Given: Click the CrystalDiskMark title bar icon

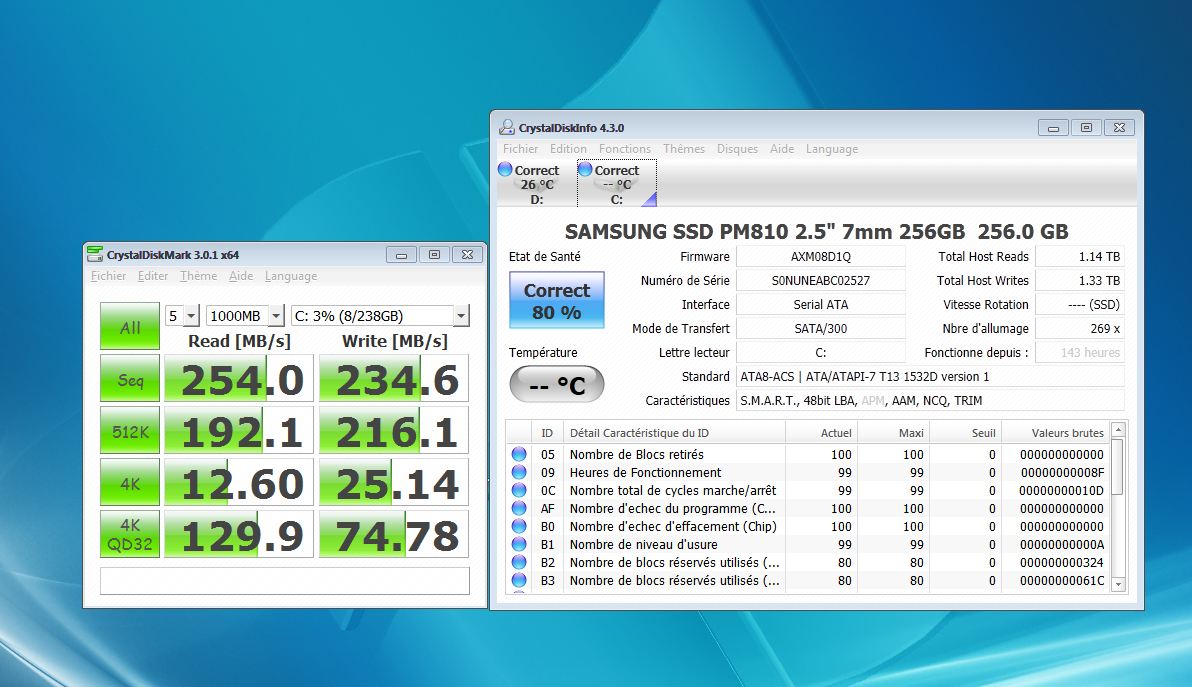Looking at the screenshot, I should 95,254.
